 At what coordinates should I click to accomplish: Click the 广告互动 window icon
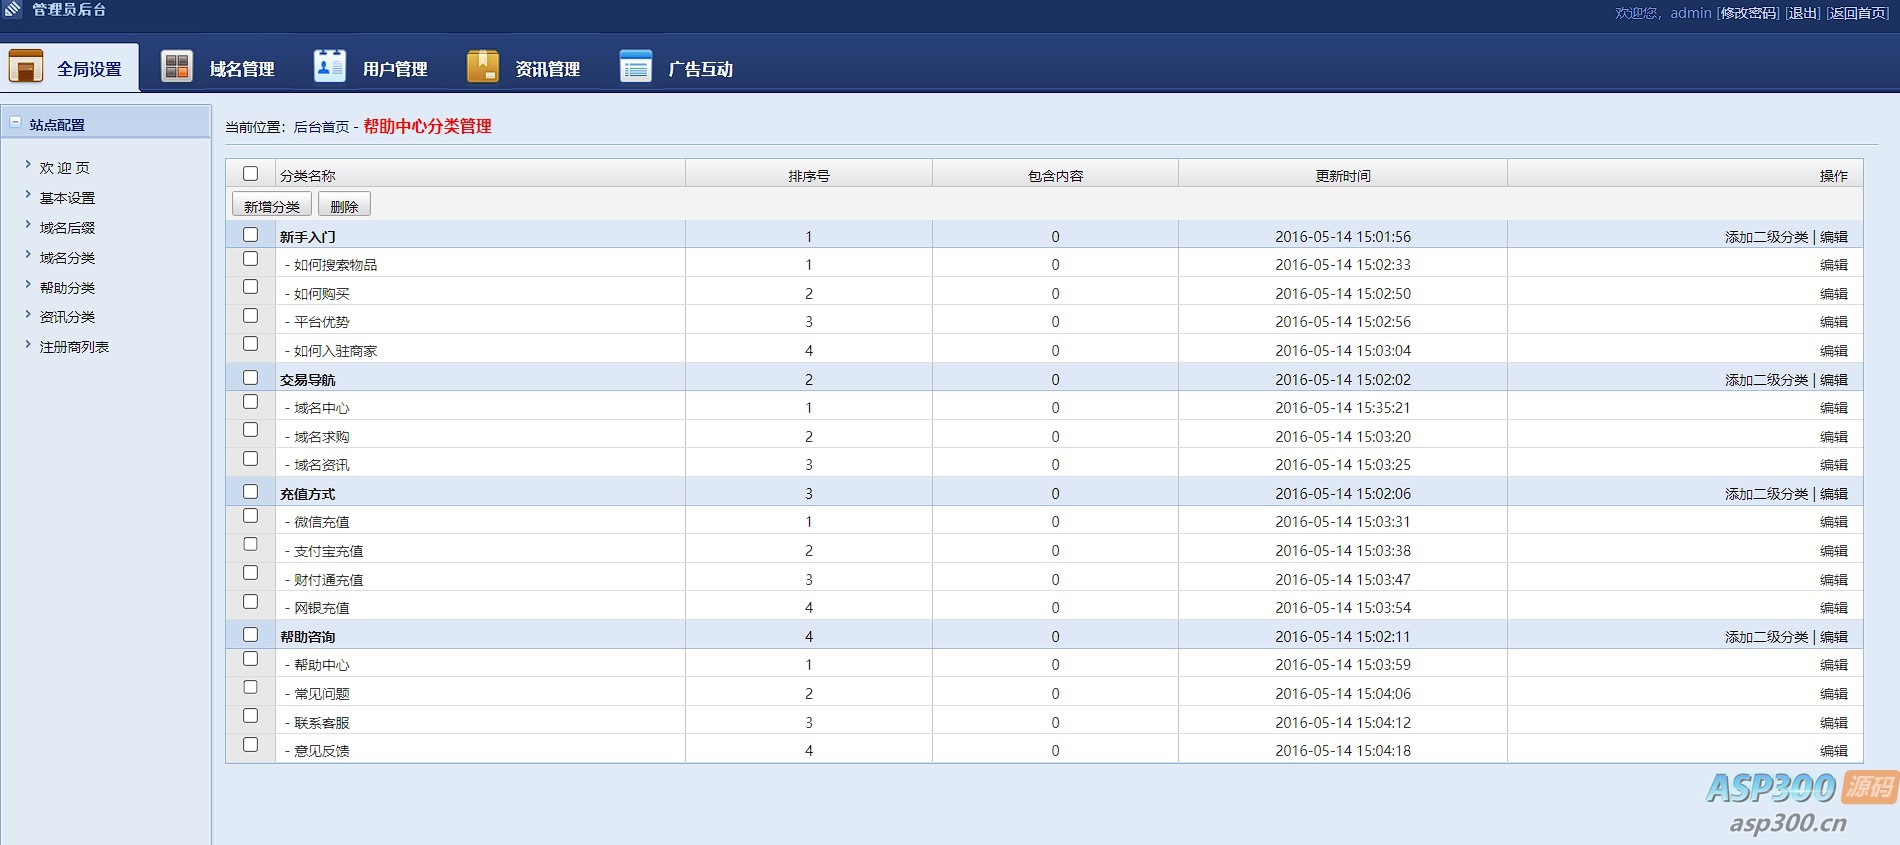click(636, 66)
